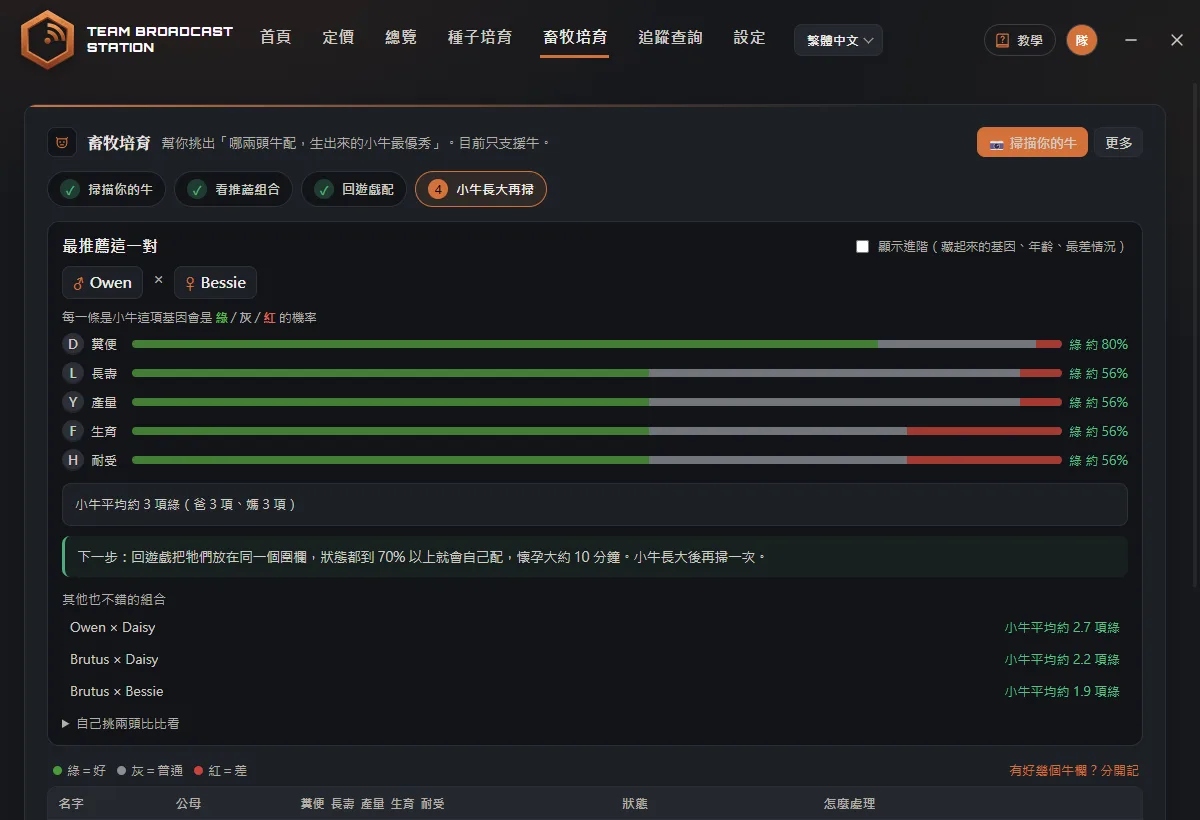Click the 怎麼處理 column header
The height and width of the screenshot is (820, 1200).
click(x=849, y=804)
